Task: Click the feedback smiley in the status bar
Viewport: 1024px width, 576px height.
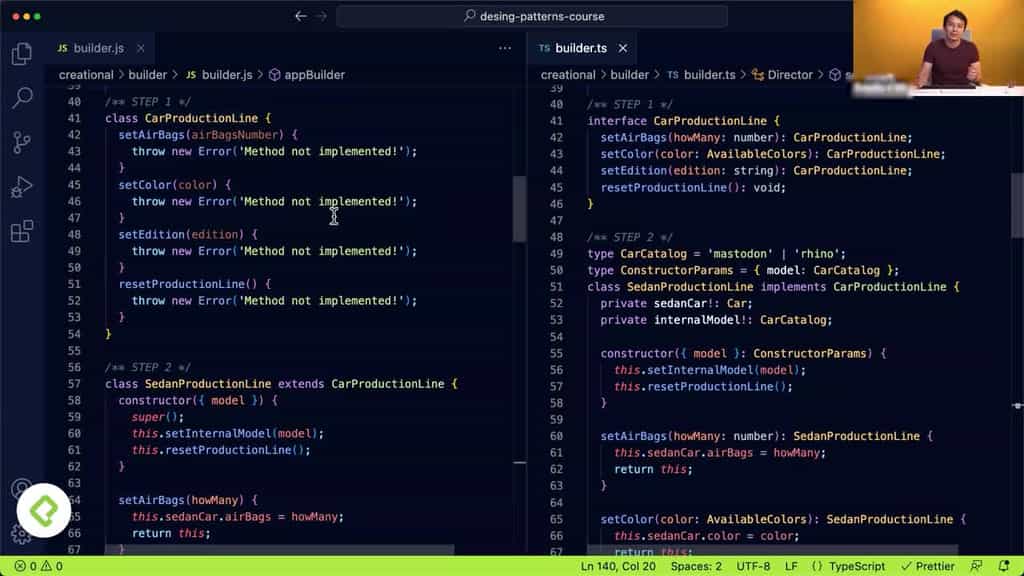Action: pos(978,565)
